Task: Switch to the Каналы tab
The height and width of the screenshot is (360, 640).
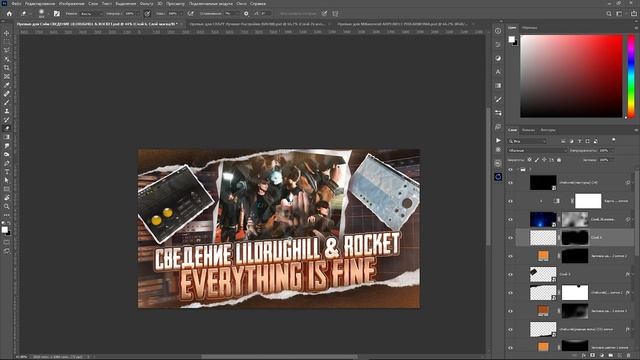Action: (x=528, y=130)
